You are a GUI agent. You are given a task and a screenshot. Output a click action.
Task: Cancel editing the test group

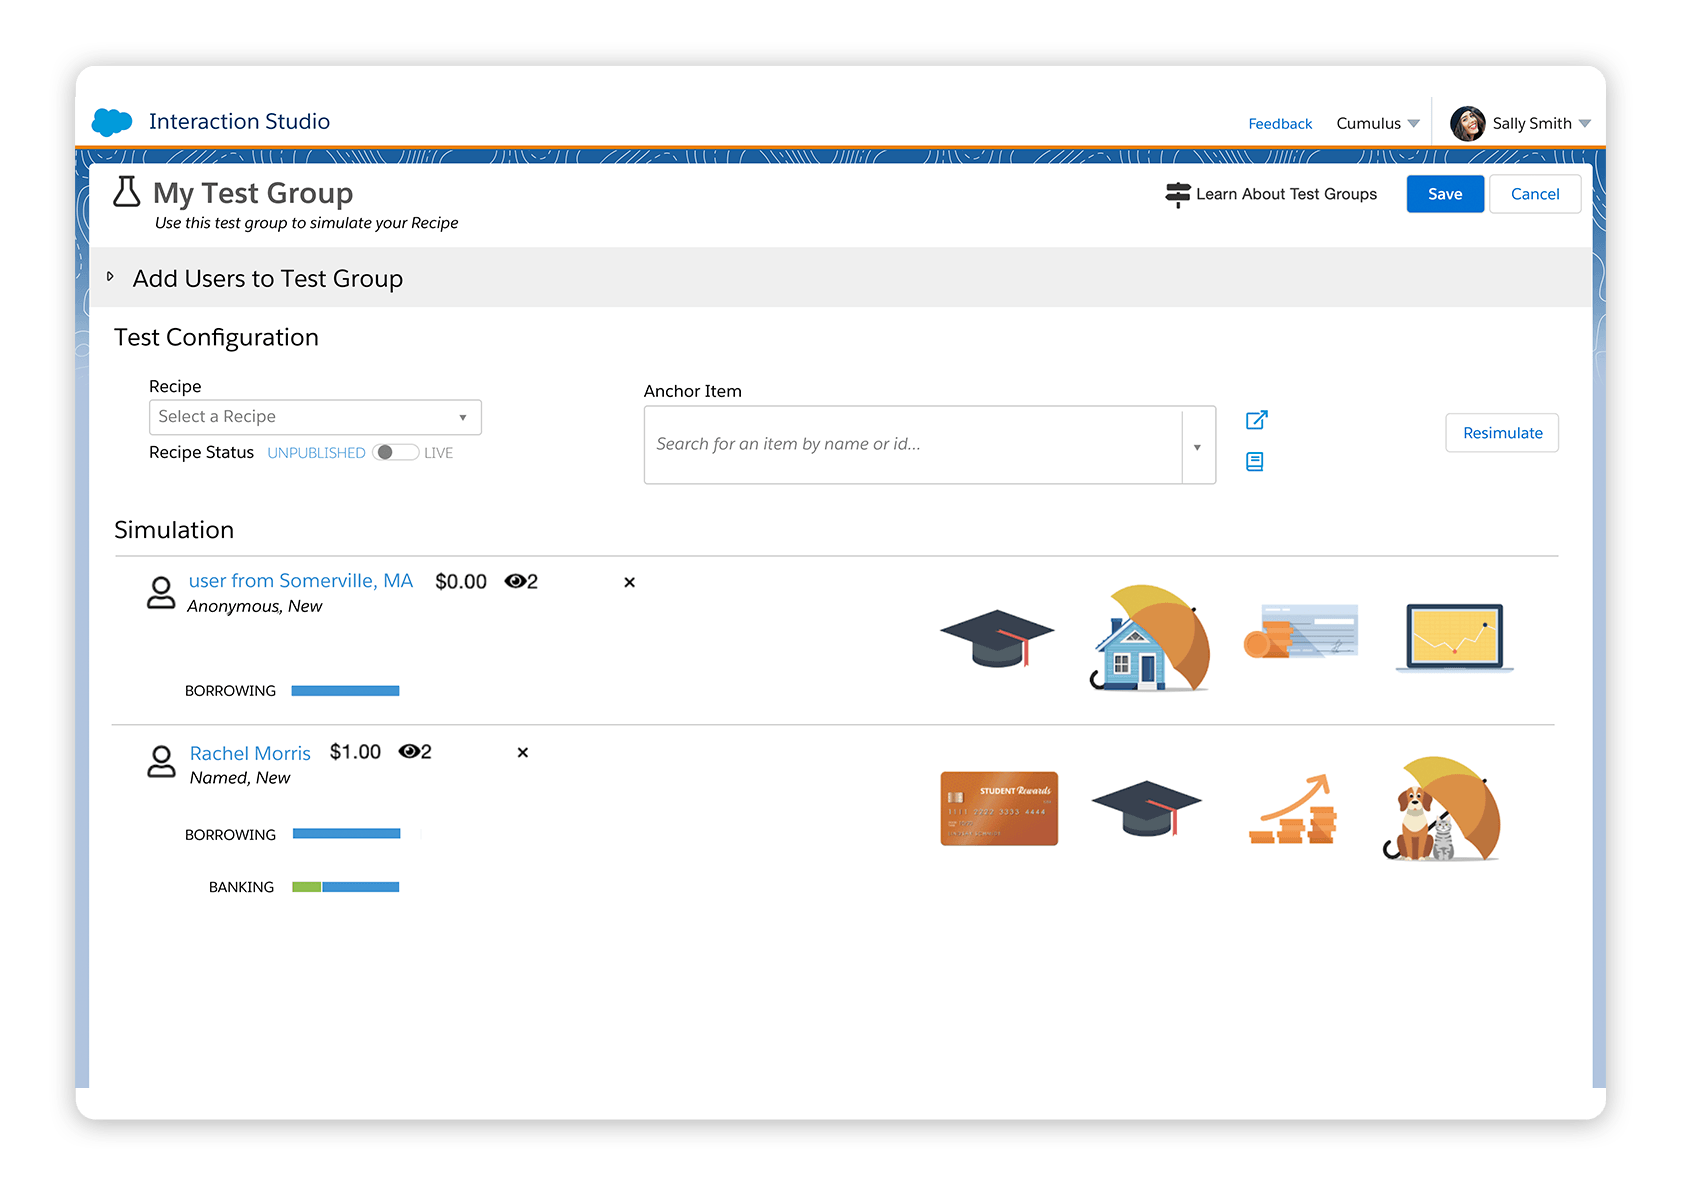click(1535, 194)
